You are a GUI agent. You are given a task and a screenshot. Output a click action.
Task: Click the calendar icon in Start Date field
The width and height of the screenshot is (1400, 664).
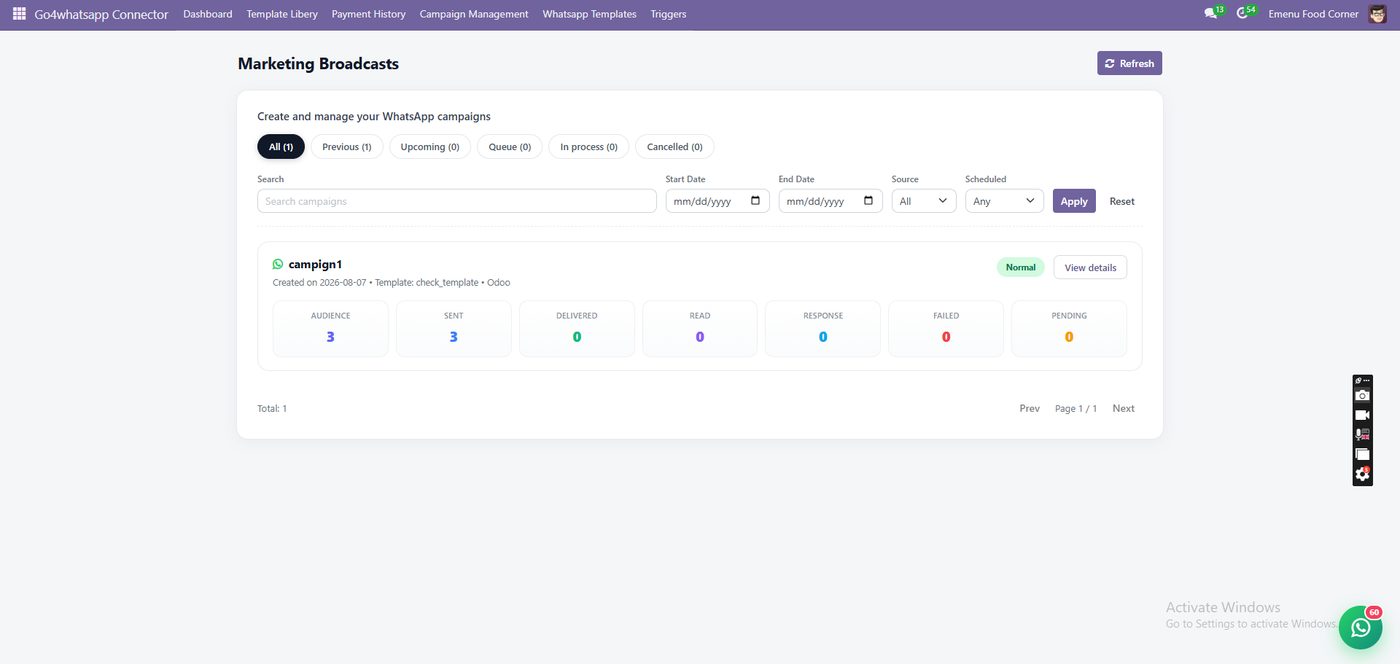coord(755,201)
